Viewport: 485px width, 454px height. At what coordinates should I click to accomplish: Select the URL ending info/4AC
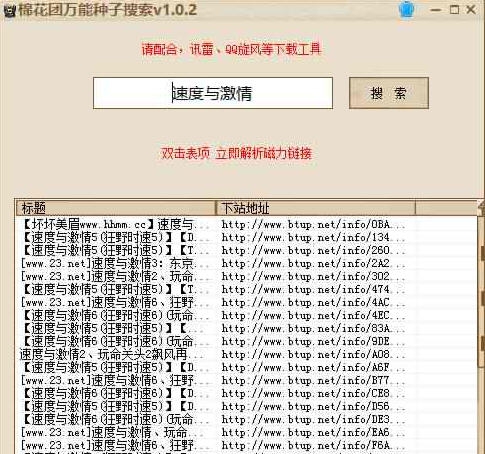[x=313, y=302]
